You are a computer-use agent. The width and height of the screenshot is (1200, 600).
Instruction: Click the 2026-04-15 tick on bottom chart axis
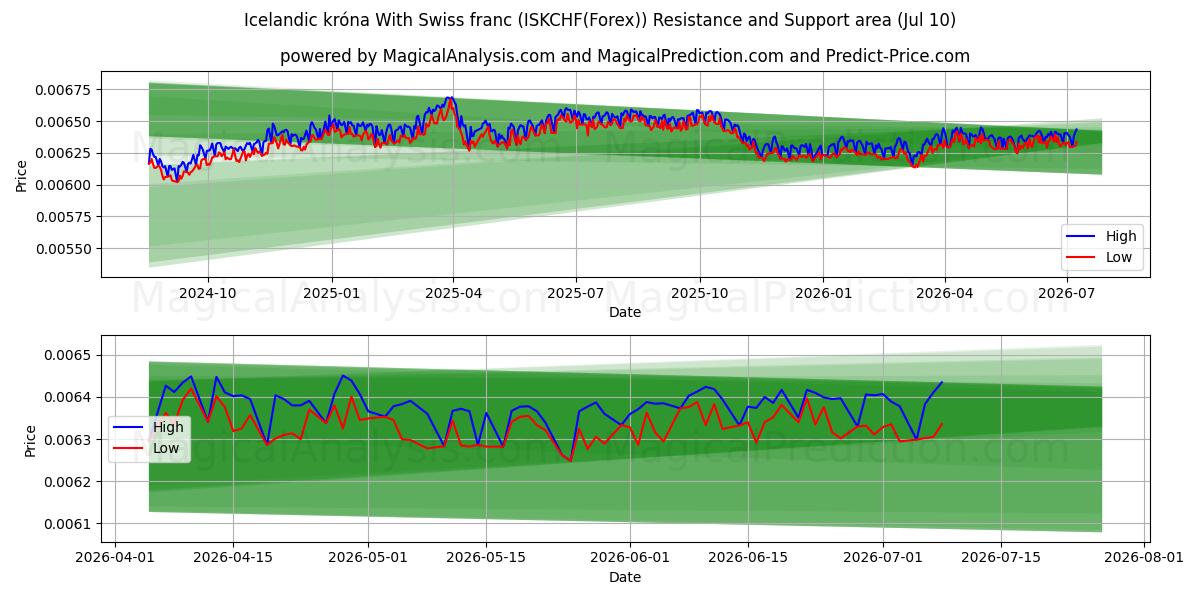click(233, 558)
